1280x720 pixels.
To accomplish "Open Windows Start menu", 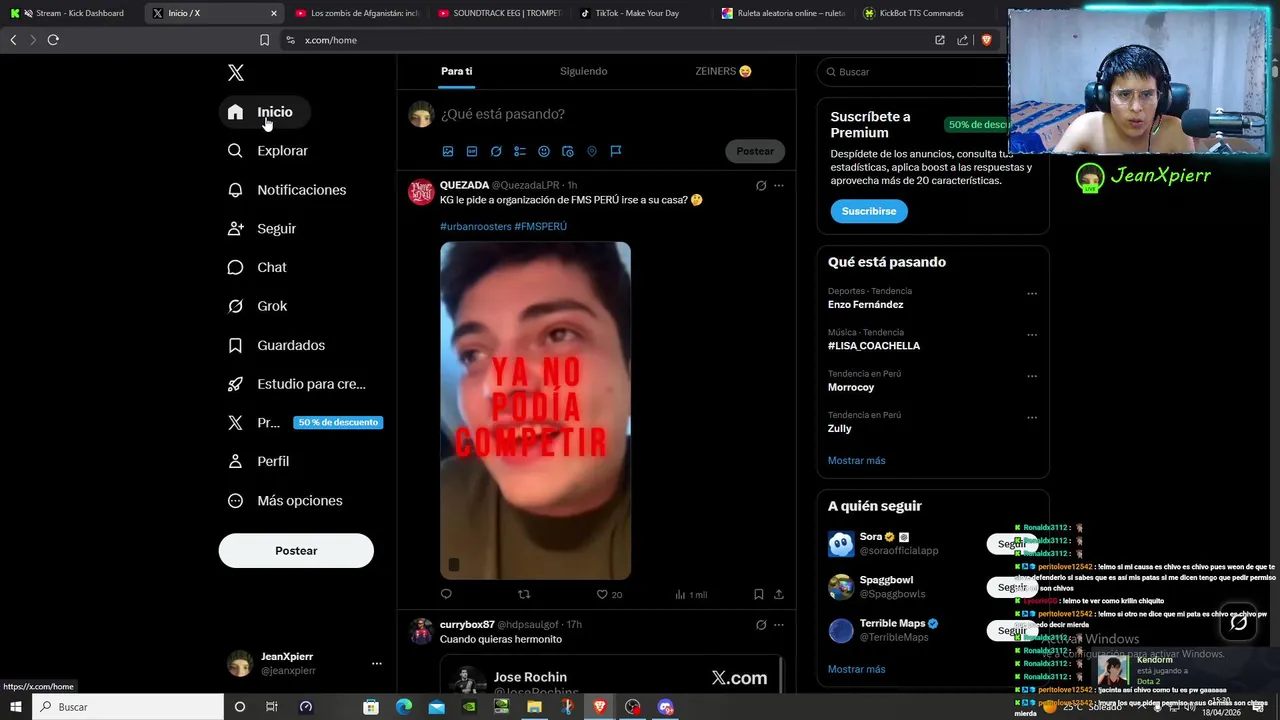I will click(x=15, y=707).
